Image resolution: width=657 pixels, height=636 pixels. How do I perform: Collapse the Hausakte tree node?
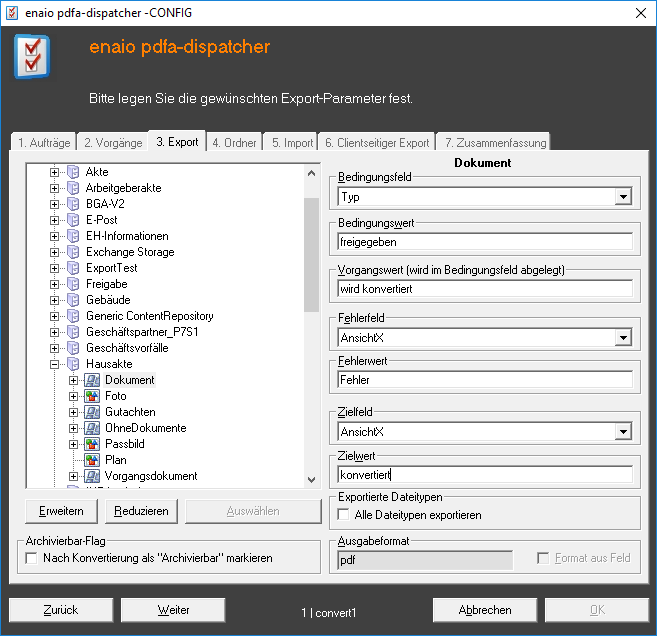(x=54, y=364)
